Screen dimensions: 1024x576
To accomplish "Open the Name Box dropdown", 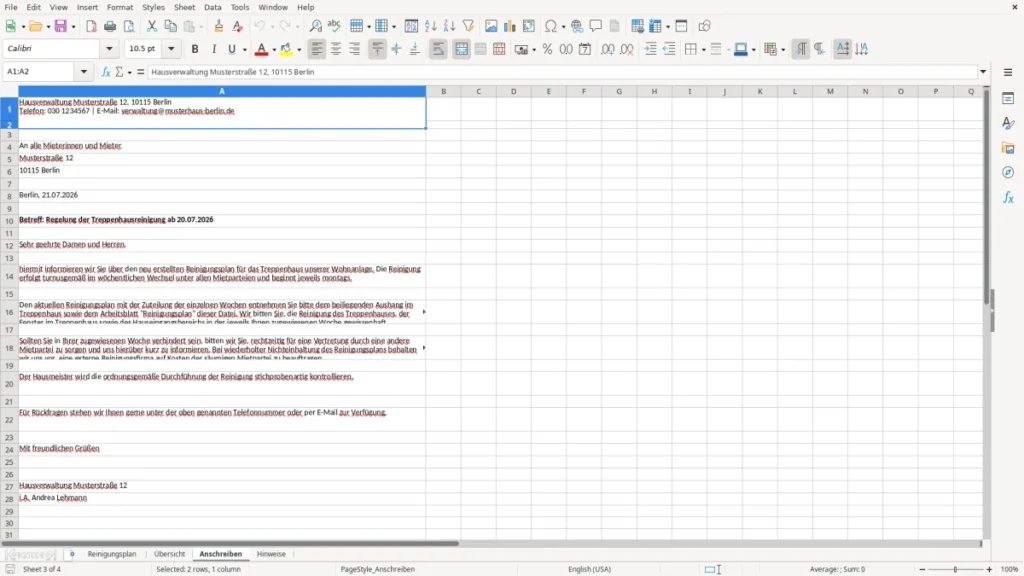I will 84,72.
